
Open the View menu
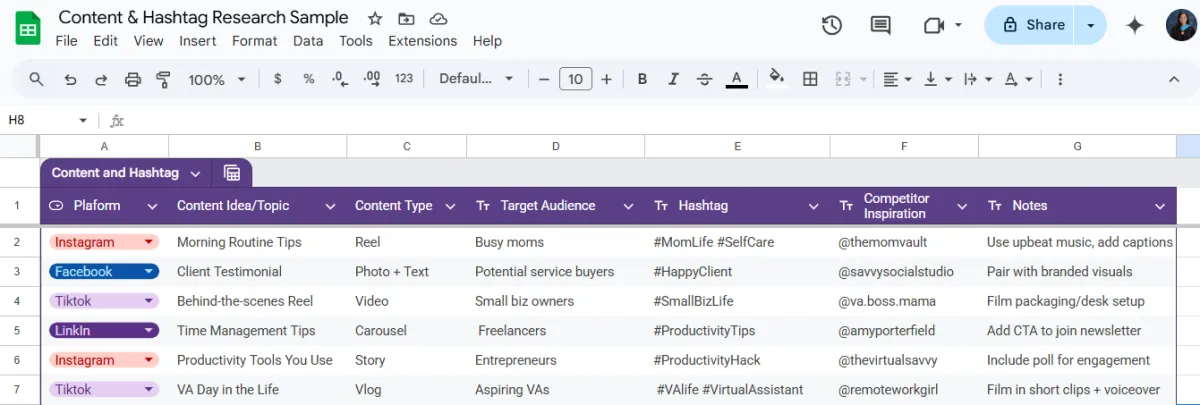coord(148,41)
